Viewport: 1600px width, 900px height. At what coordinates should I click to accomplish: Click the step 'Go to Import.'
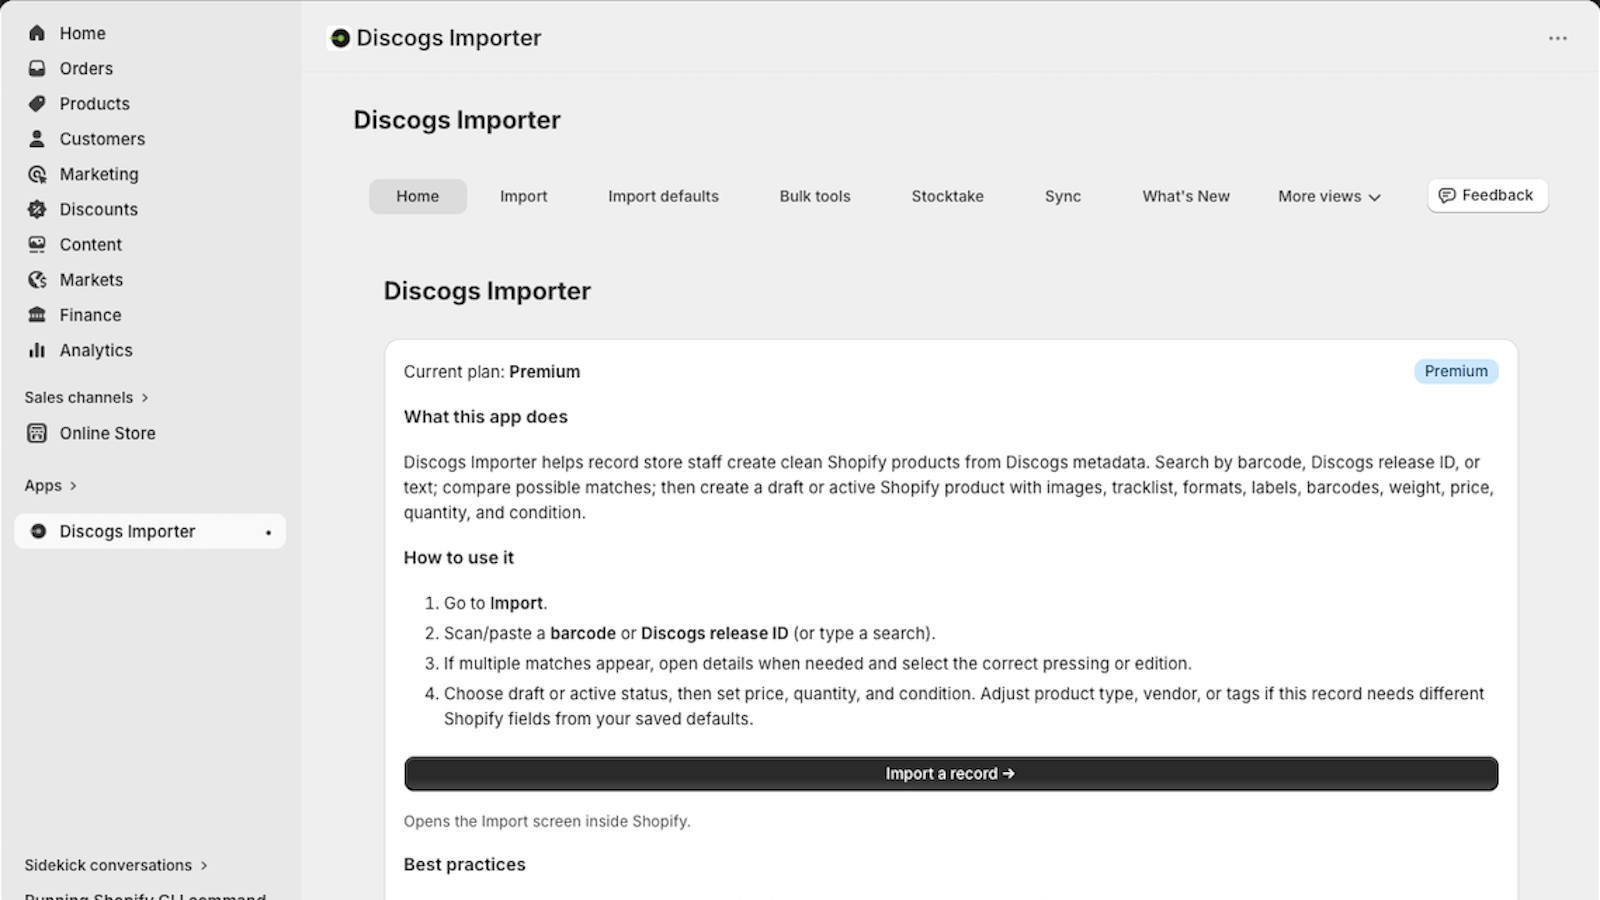pos(496,603)
